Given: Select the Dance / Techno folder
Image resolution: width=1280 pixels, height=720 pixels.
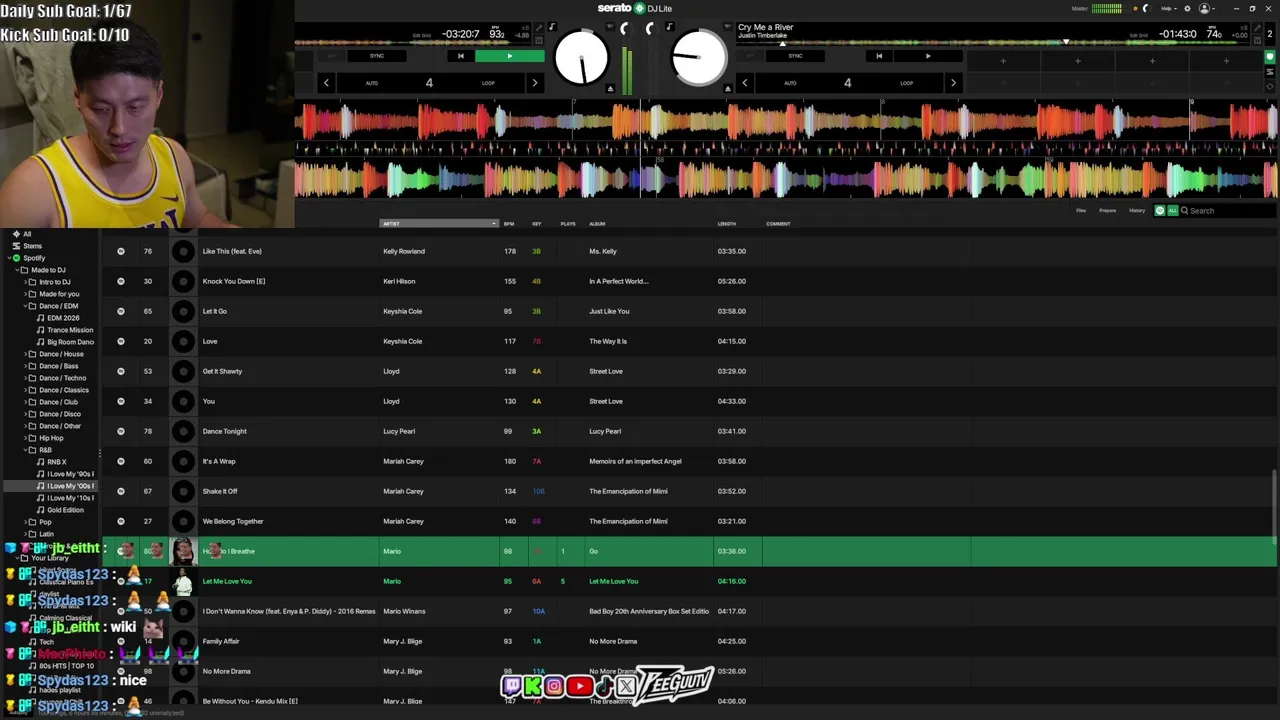Looking at the screenshot, I should [x=62, y=378].
